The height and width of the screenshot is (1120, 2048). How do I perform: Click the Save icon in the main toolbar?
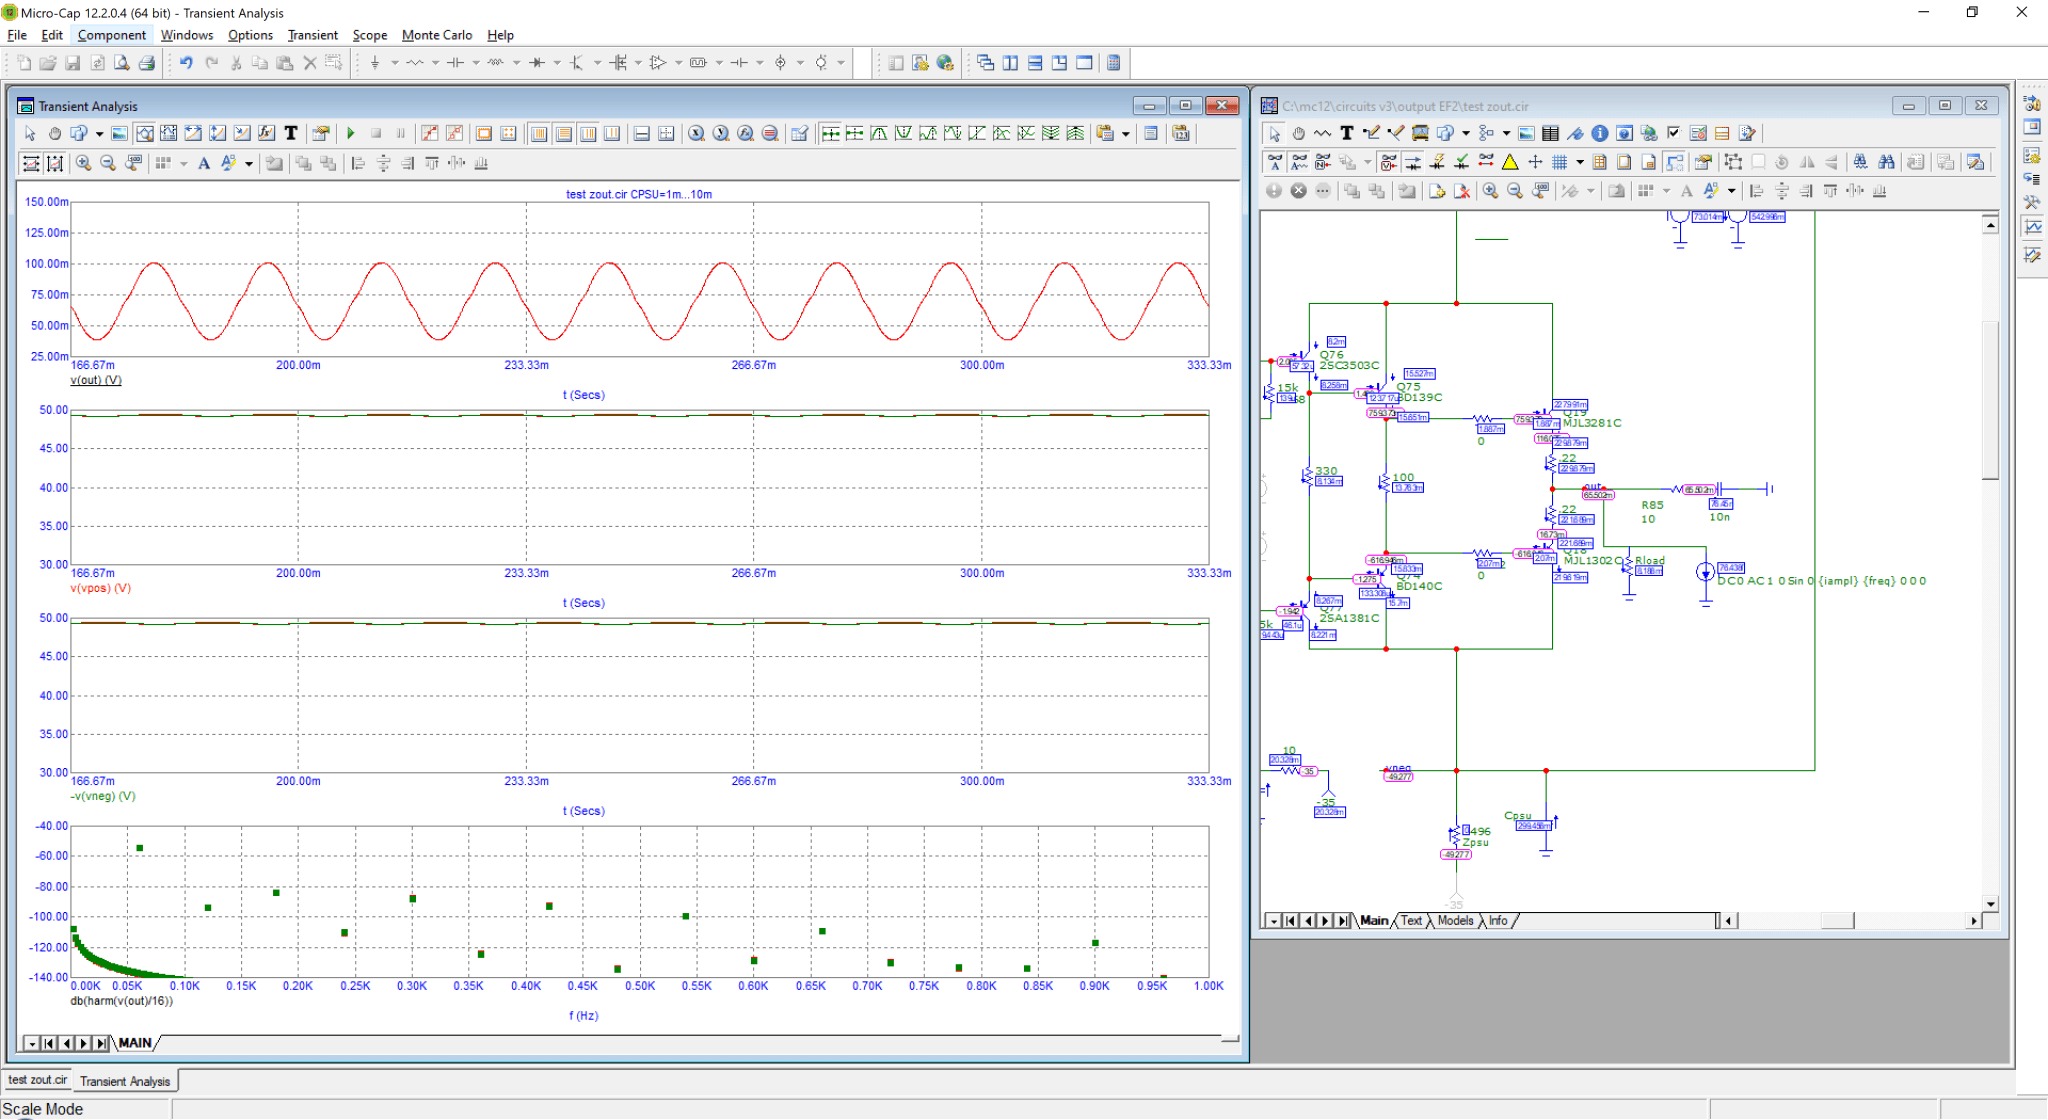click(72, 63)
